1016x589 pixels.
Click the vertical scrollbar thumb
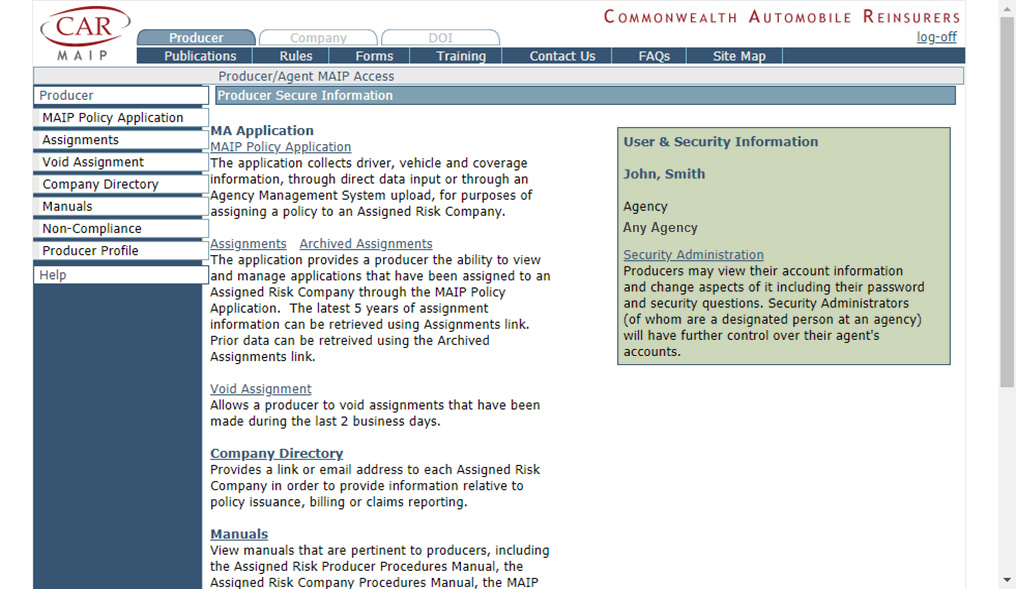pos(1007,201)
